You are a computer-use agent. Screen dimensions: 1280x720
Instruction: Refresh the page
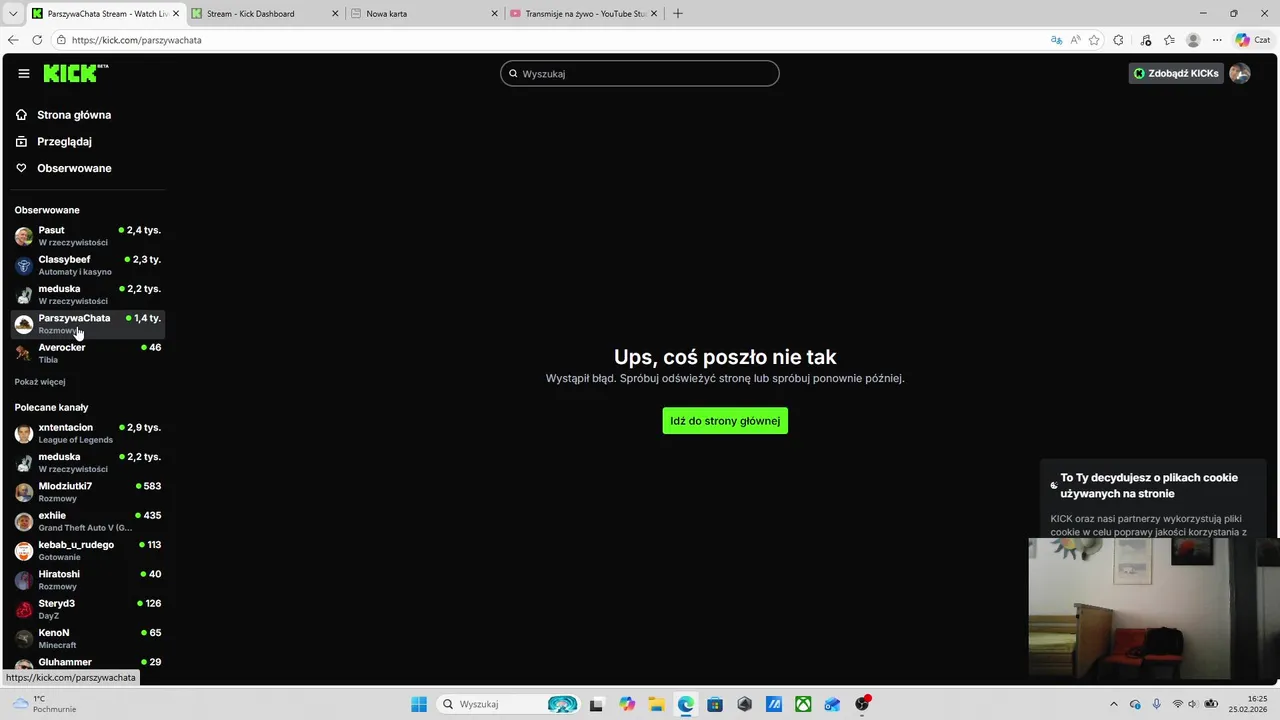coord(37,40)
